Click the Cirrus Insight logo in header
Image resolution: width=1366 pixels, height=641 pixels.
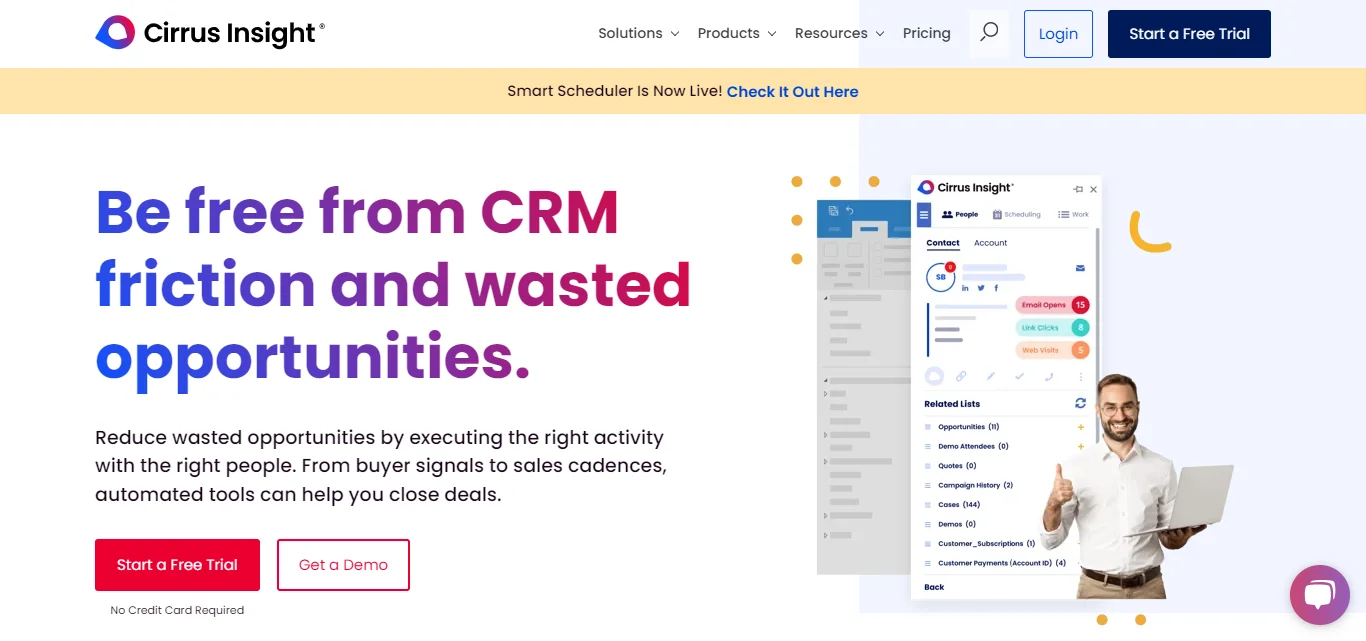click(x=210, y=33)
